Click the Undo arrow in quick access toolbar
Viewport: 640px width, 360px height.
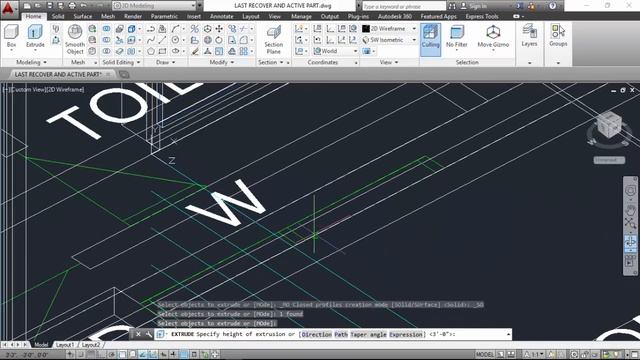coord(84,6)
